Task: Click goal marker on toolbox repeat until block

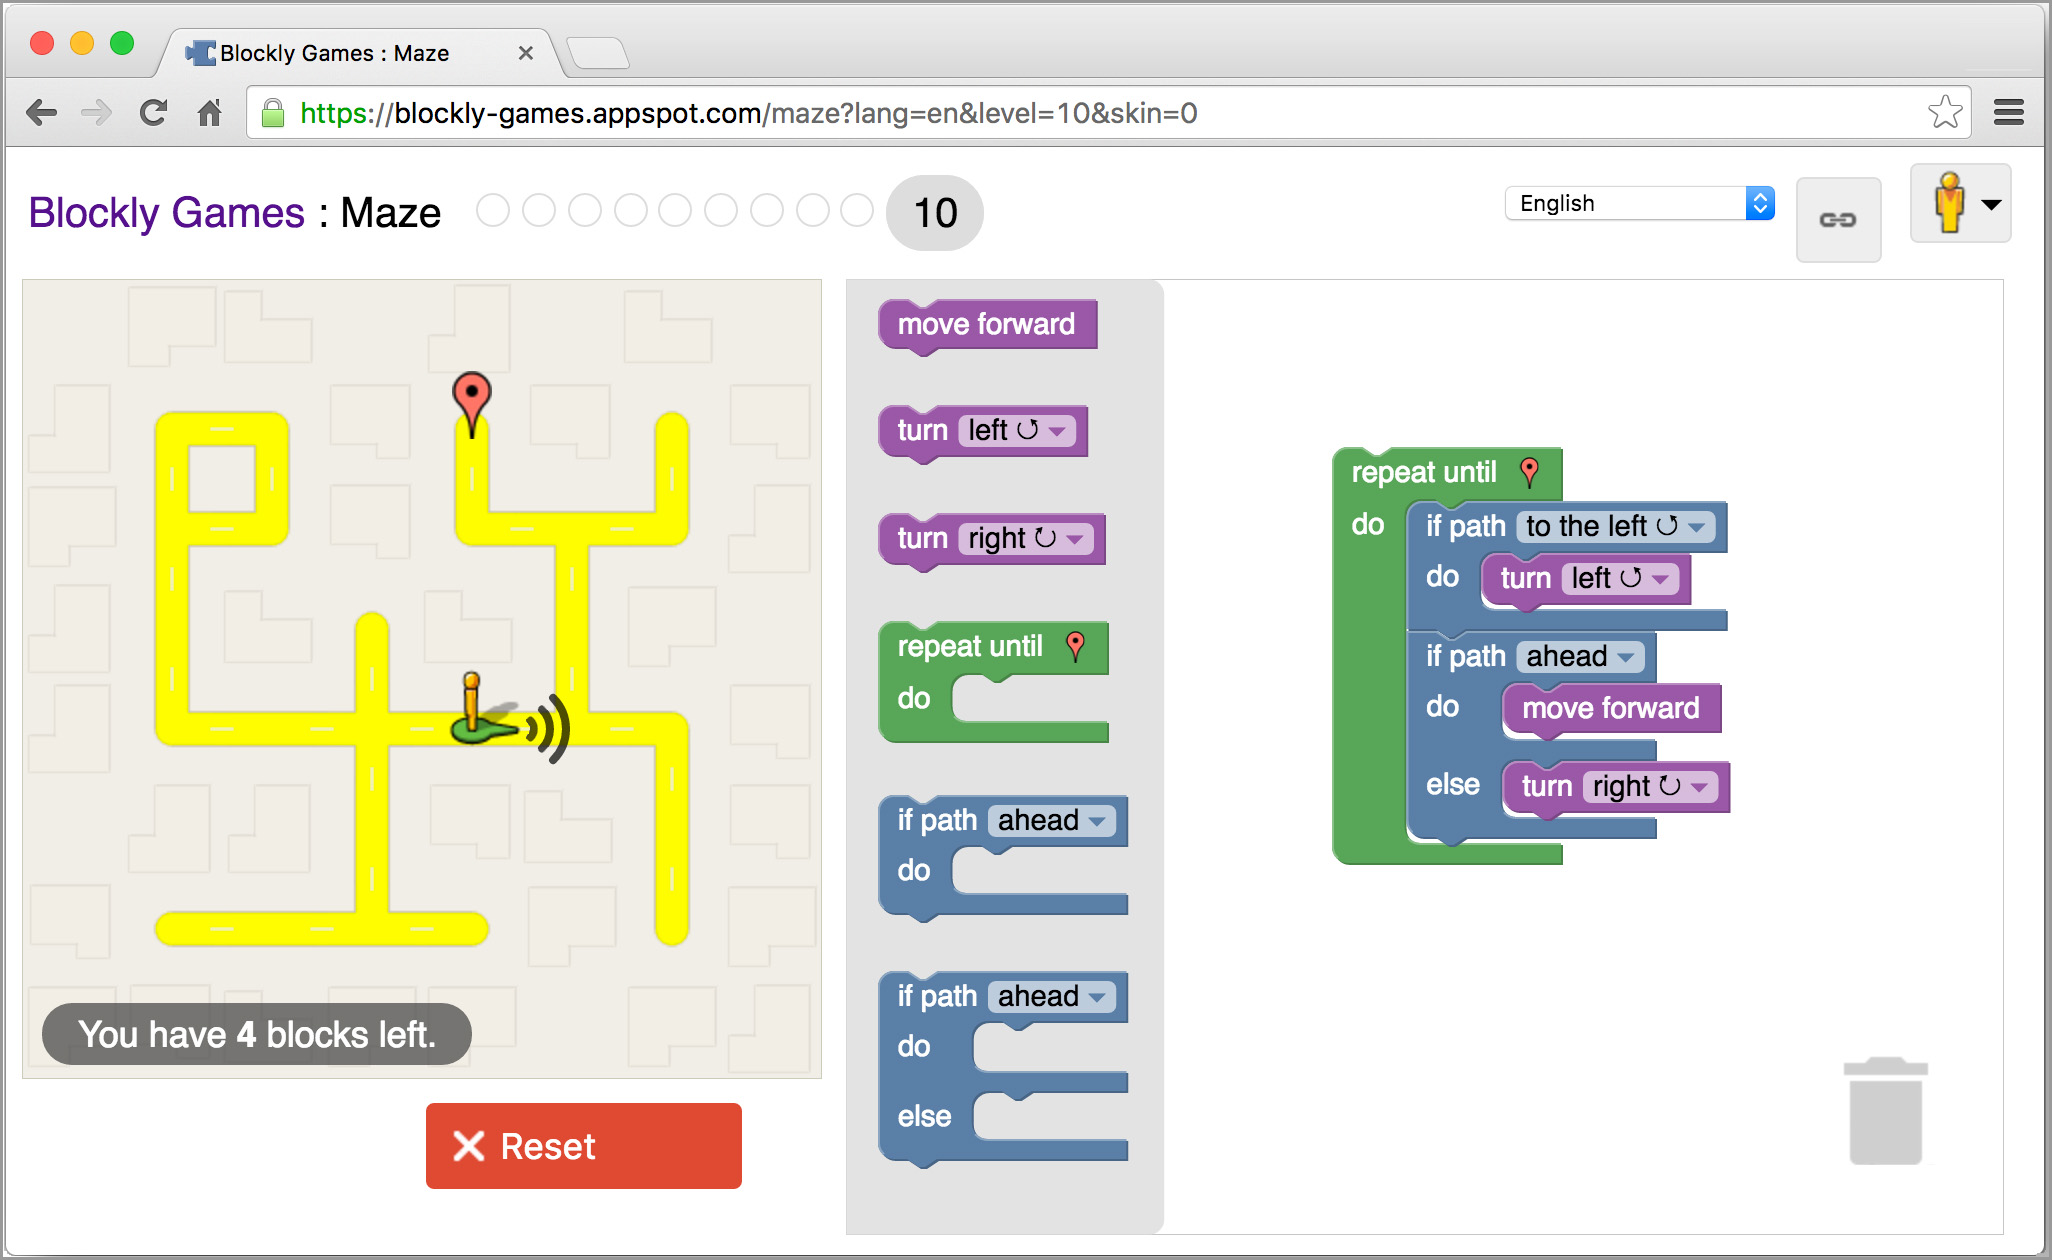Action: click(x=1075, y=646)
